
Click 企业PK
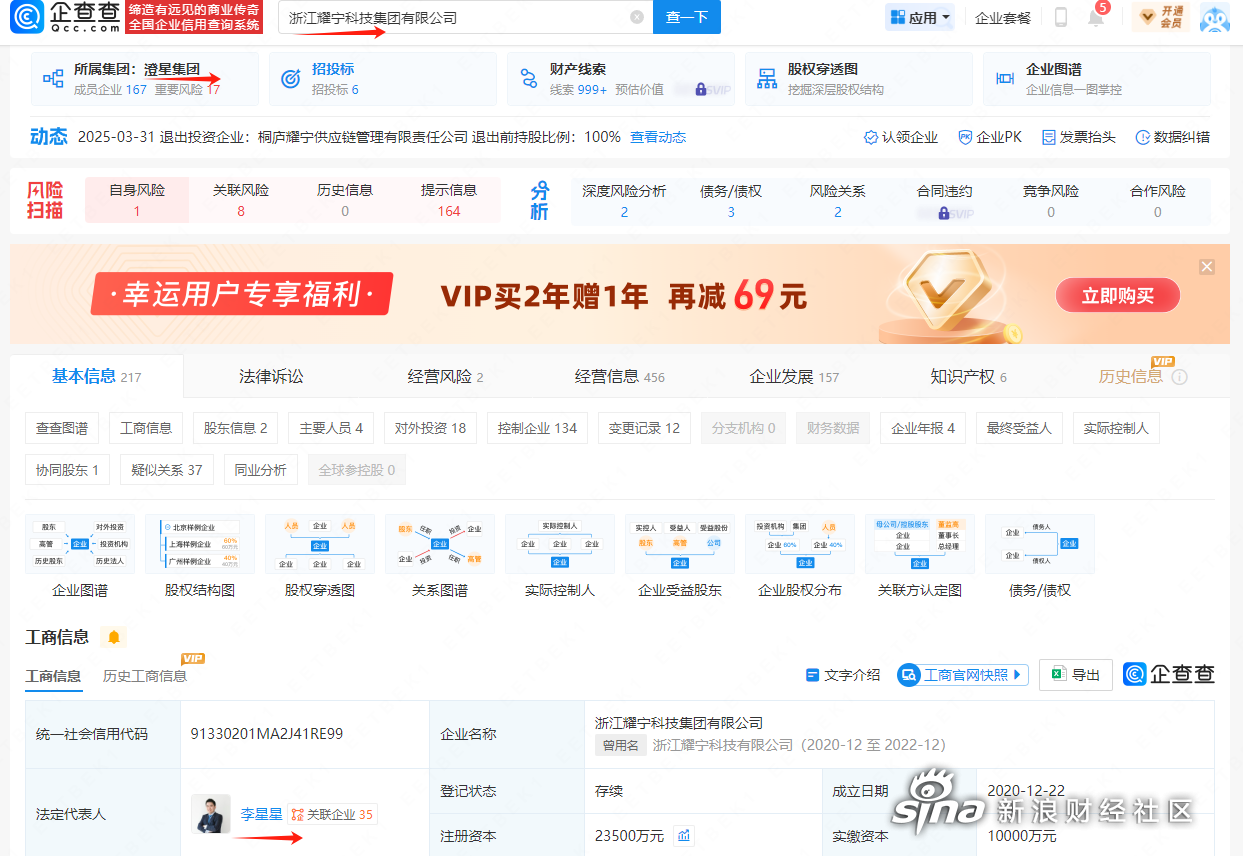[989, 137]
